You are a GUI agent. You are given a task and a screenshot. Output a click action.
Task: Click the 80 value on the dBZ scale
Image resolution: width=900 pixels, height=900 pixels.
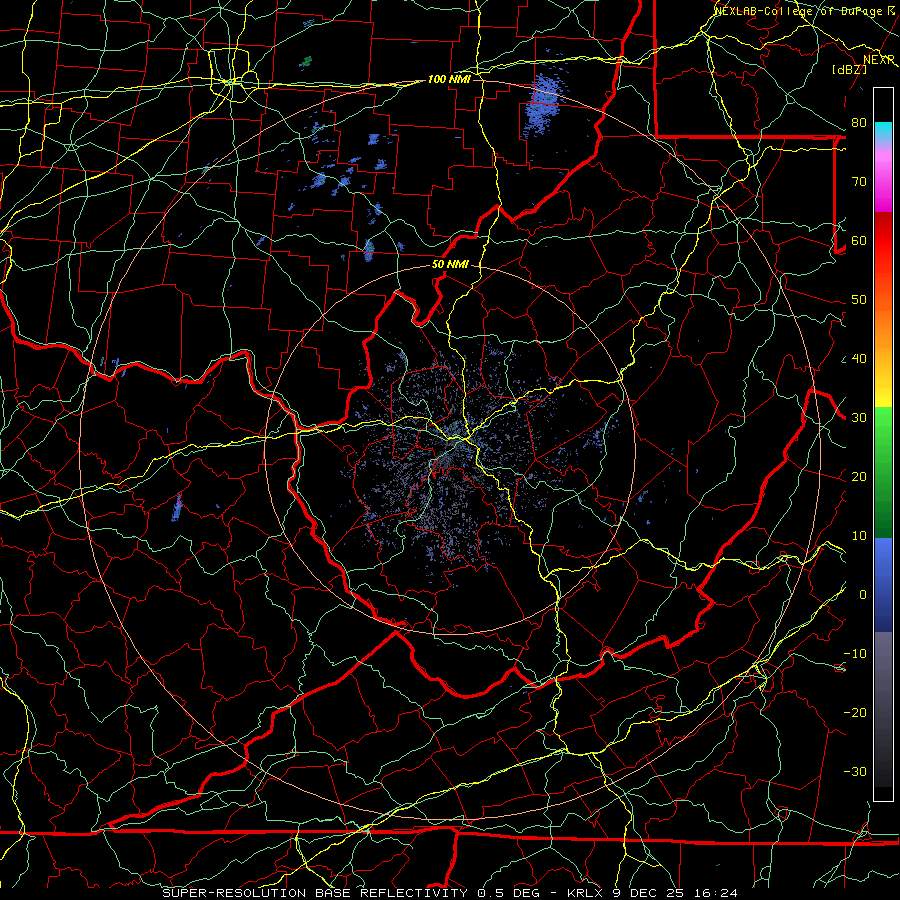(859, 123)
